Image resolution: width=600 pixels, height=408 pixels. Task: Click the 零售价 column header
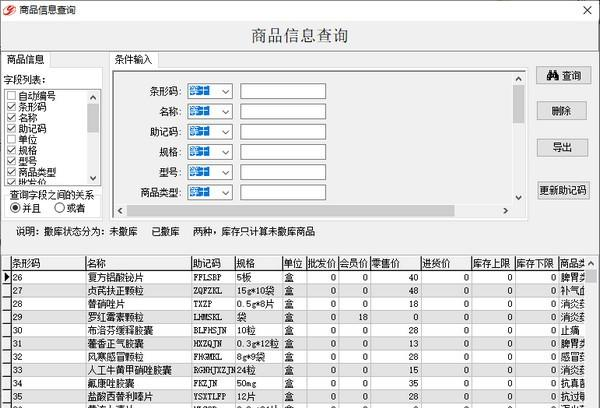pyautogui.click(x=396, y=263)
